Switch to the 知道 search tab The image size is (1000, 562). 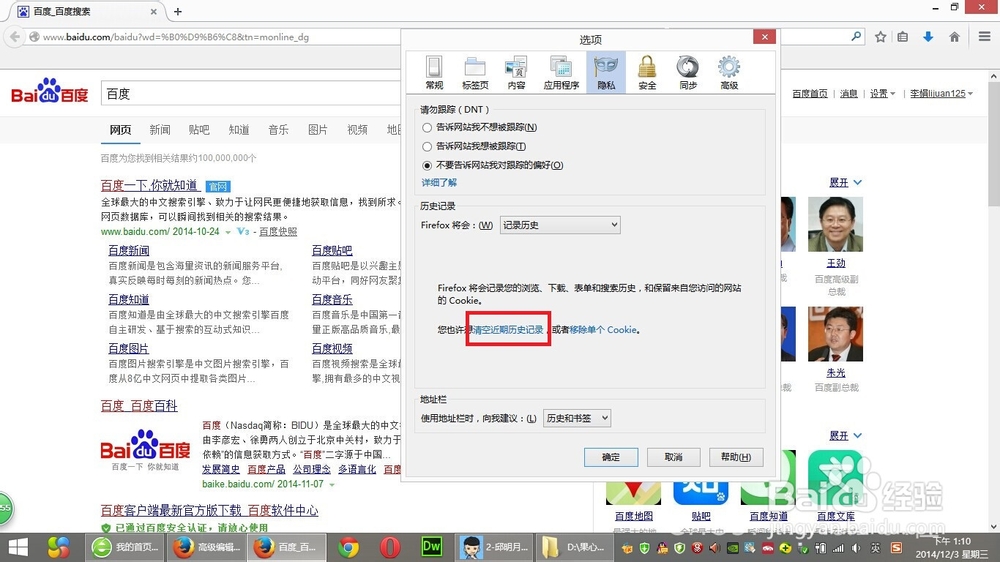click(239, 130)
